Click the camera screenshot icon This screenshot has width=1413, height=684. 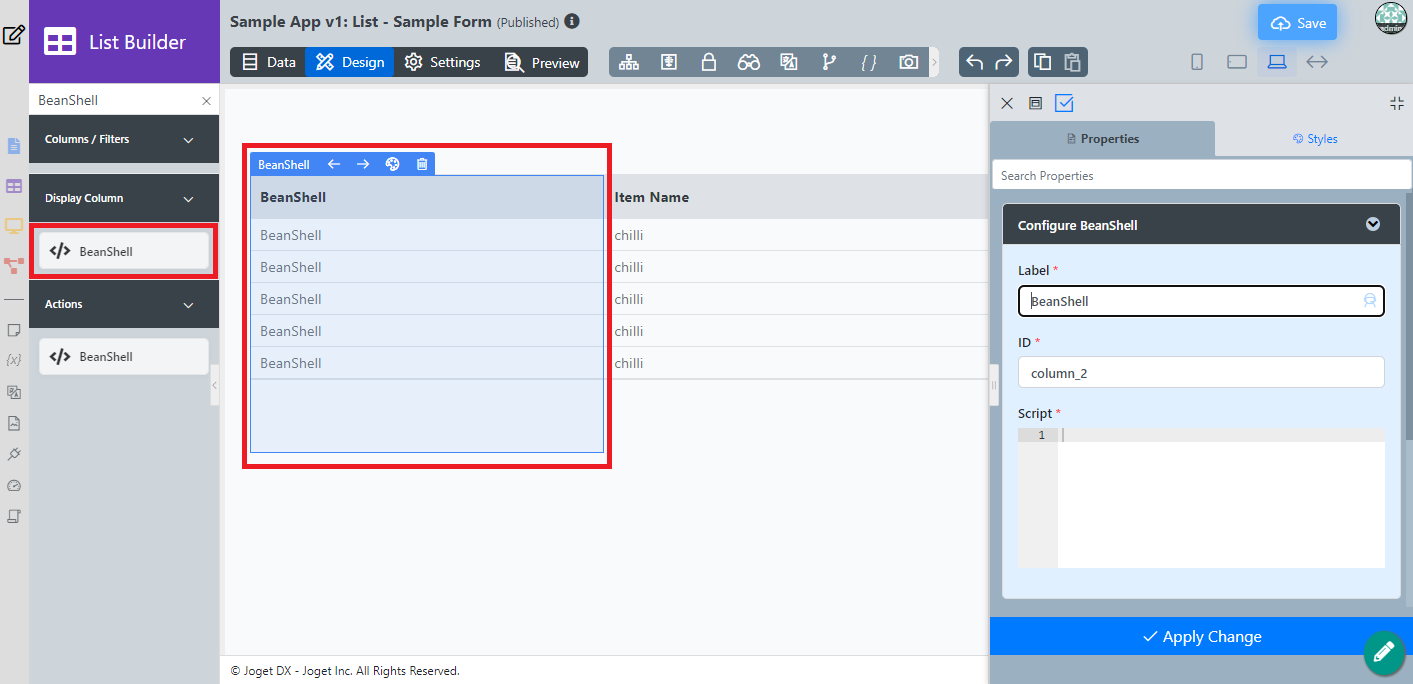(908, 62)
